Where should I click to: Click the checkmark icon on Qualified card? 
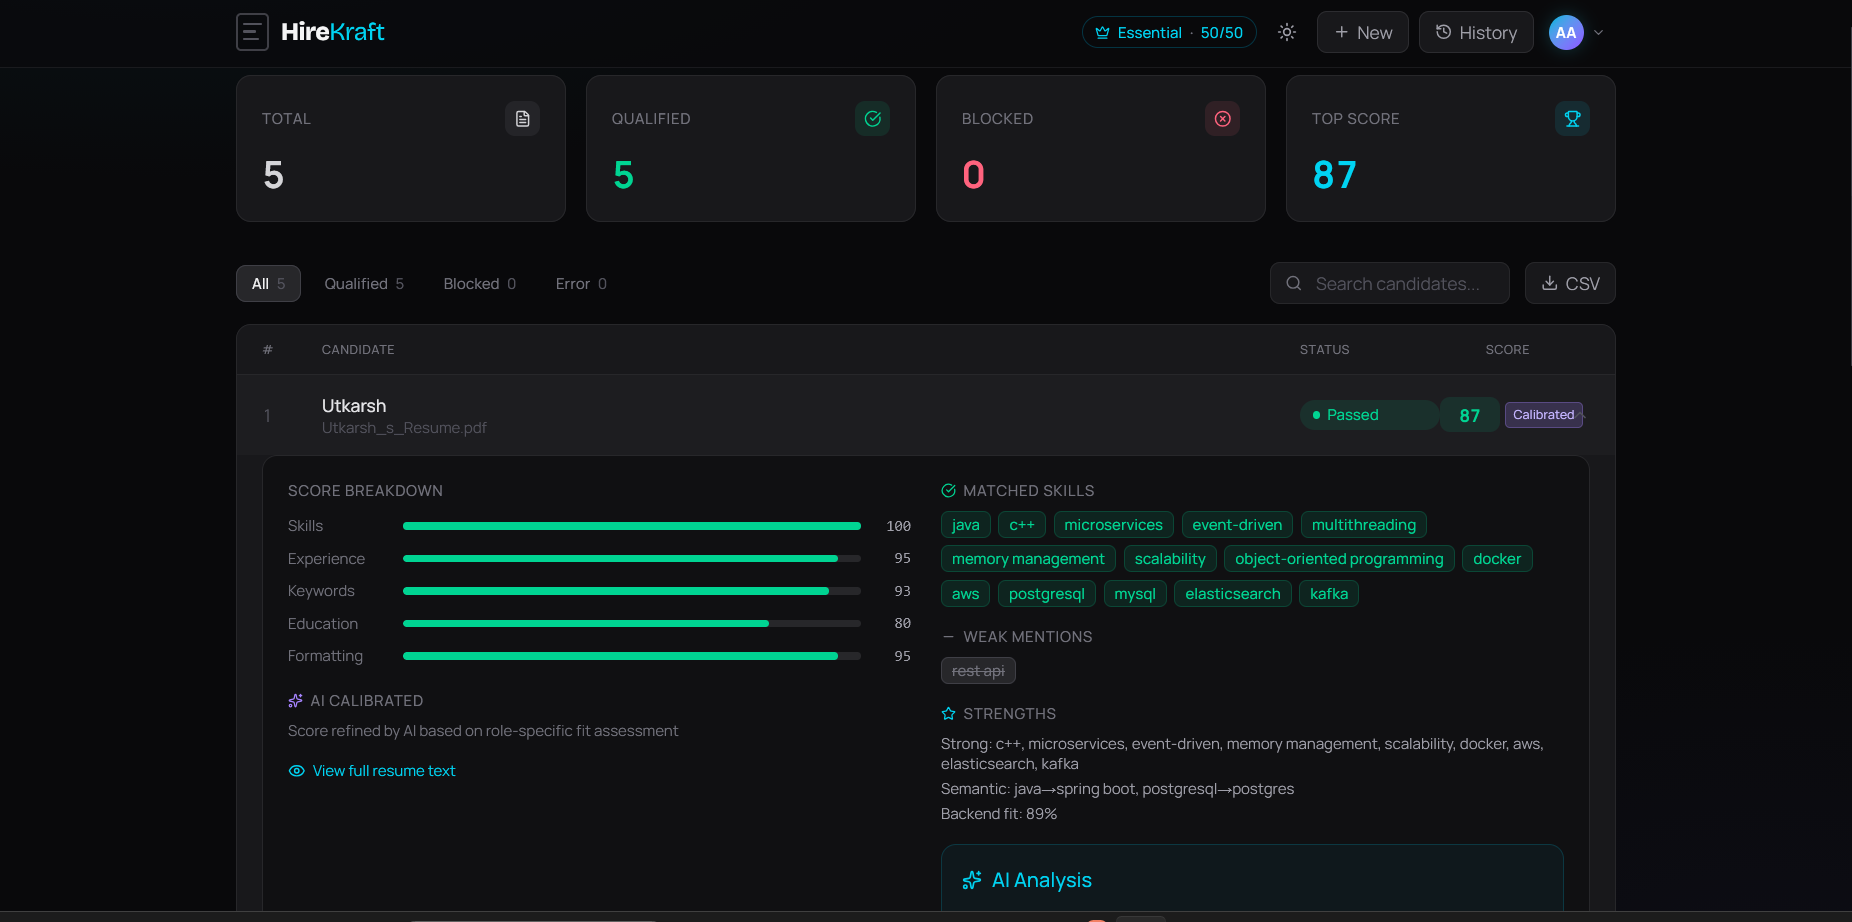tap(873, 119)
